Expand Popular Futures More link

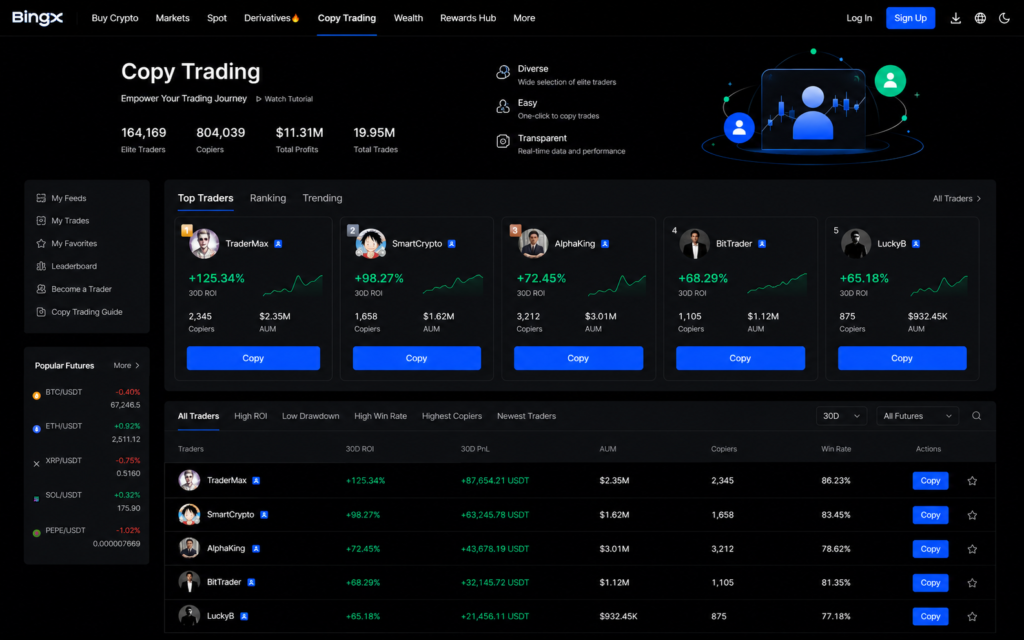pyautogui.click(x=126, y=366)
